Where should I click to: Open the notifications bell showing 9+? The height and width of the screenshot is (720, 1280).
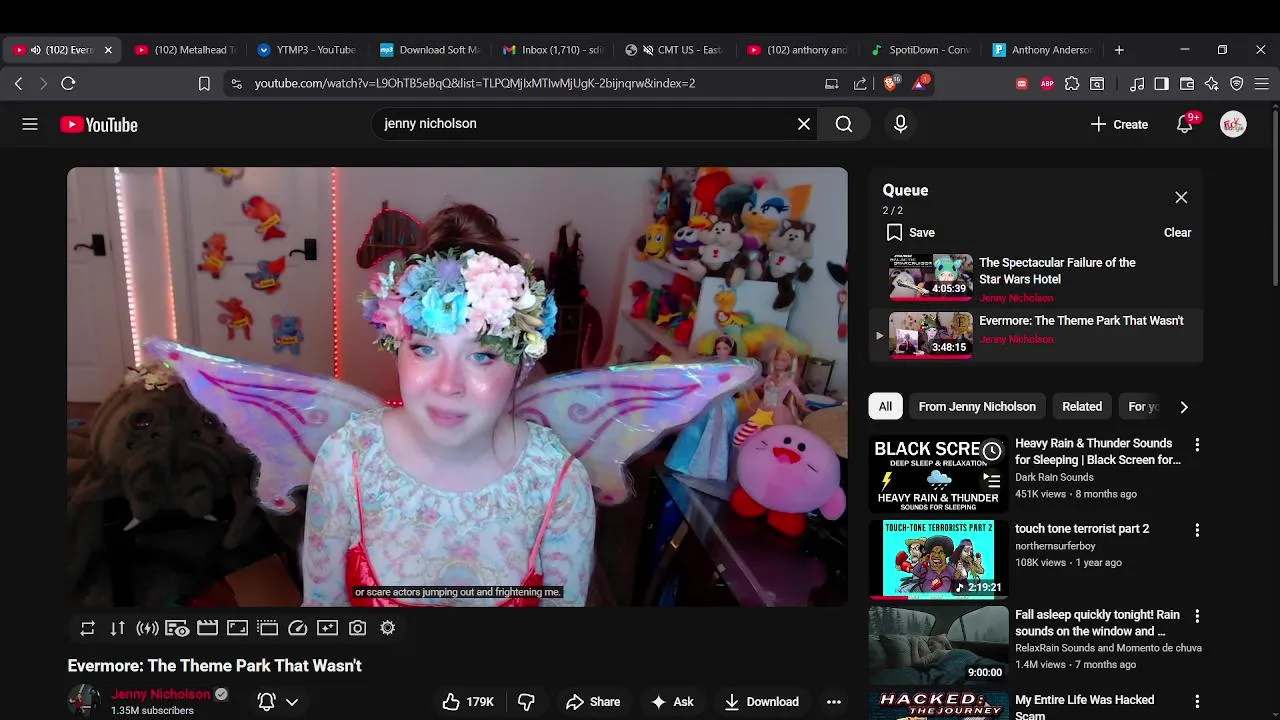click(1185, 124)
